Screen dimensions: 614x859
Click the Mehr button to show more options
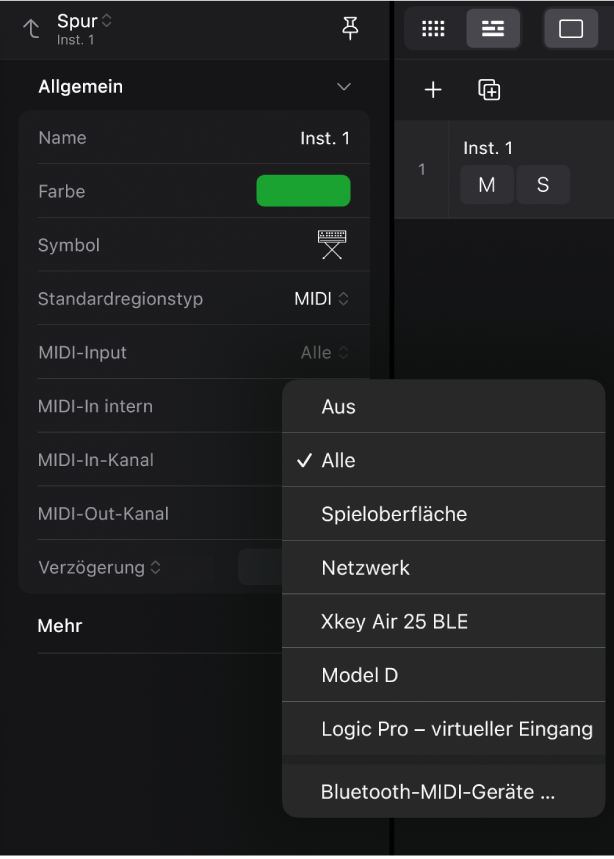59,626
